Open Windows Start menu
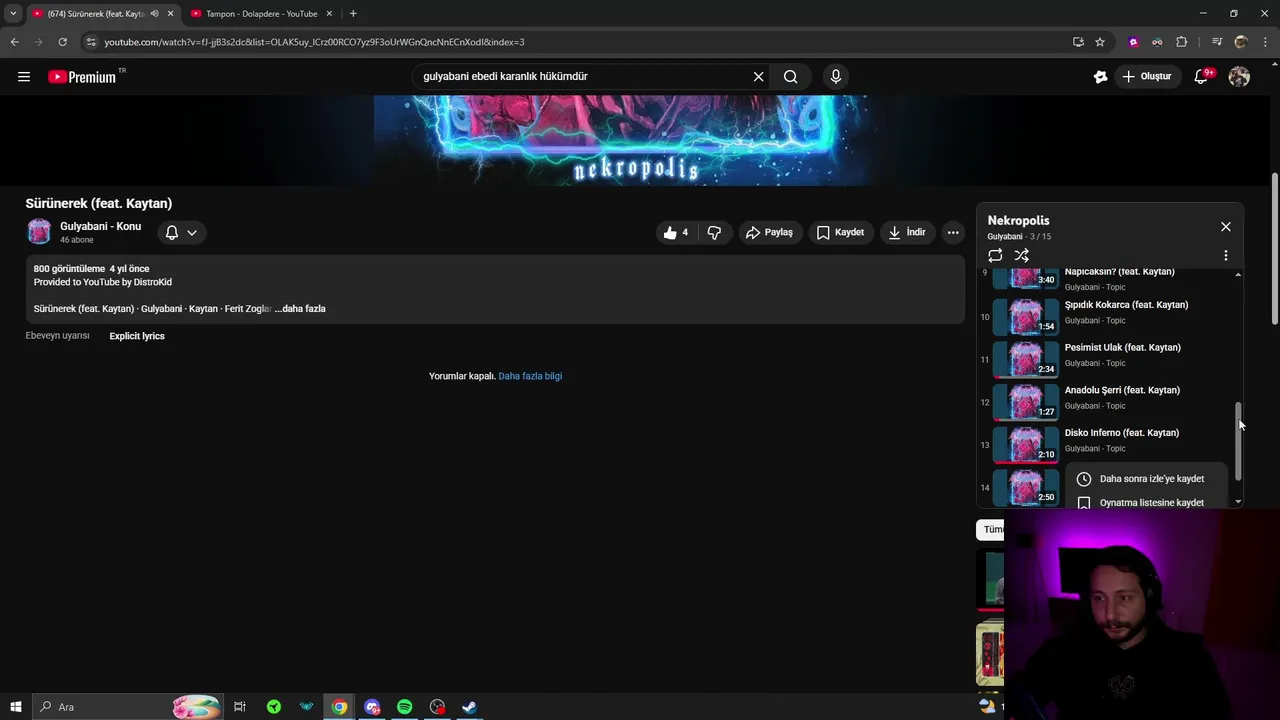1280x720 pixels. (x=15, y=707)
